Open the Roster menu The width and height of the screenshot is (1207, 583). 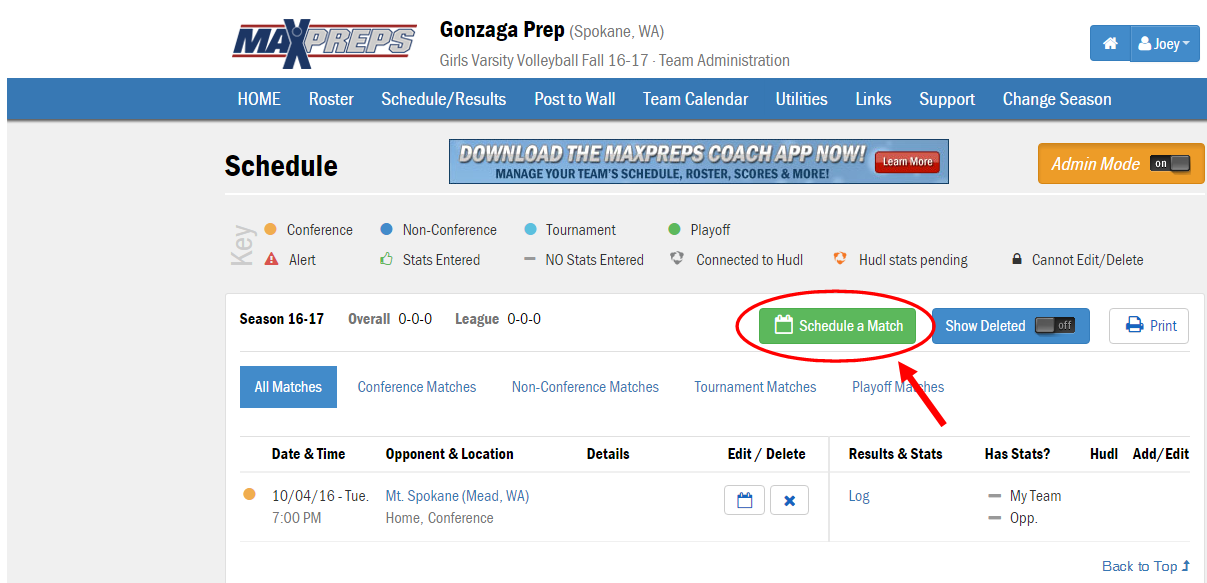tap(331, 99)
